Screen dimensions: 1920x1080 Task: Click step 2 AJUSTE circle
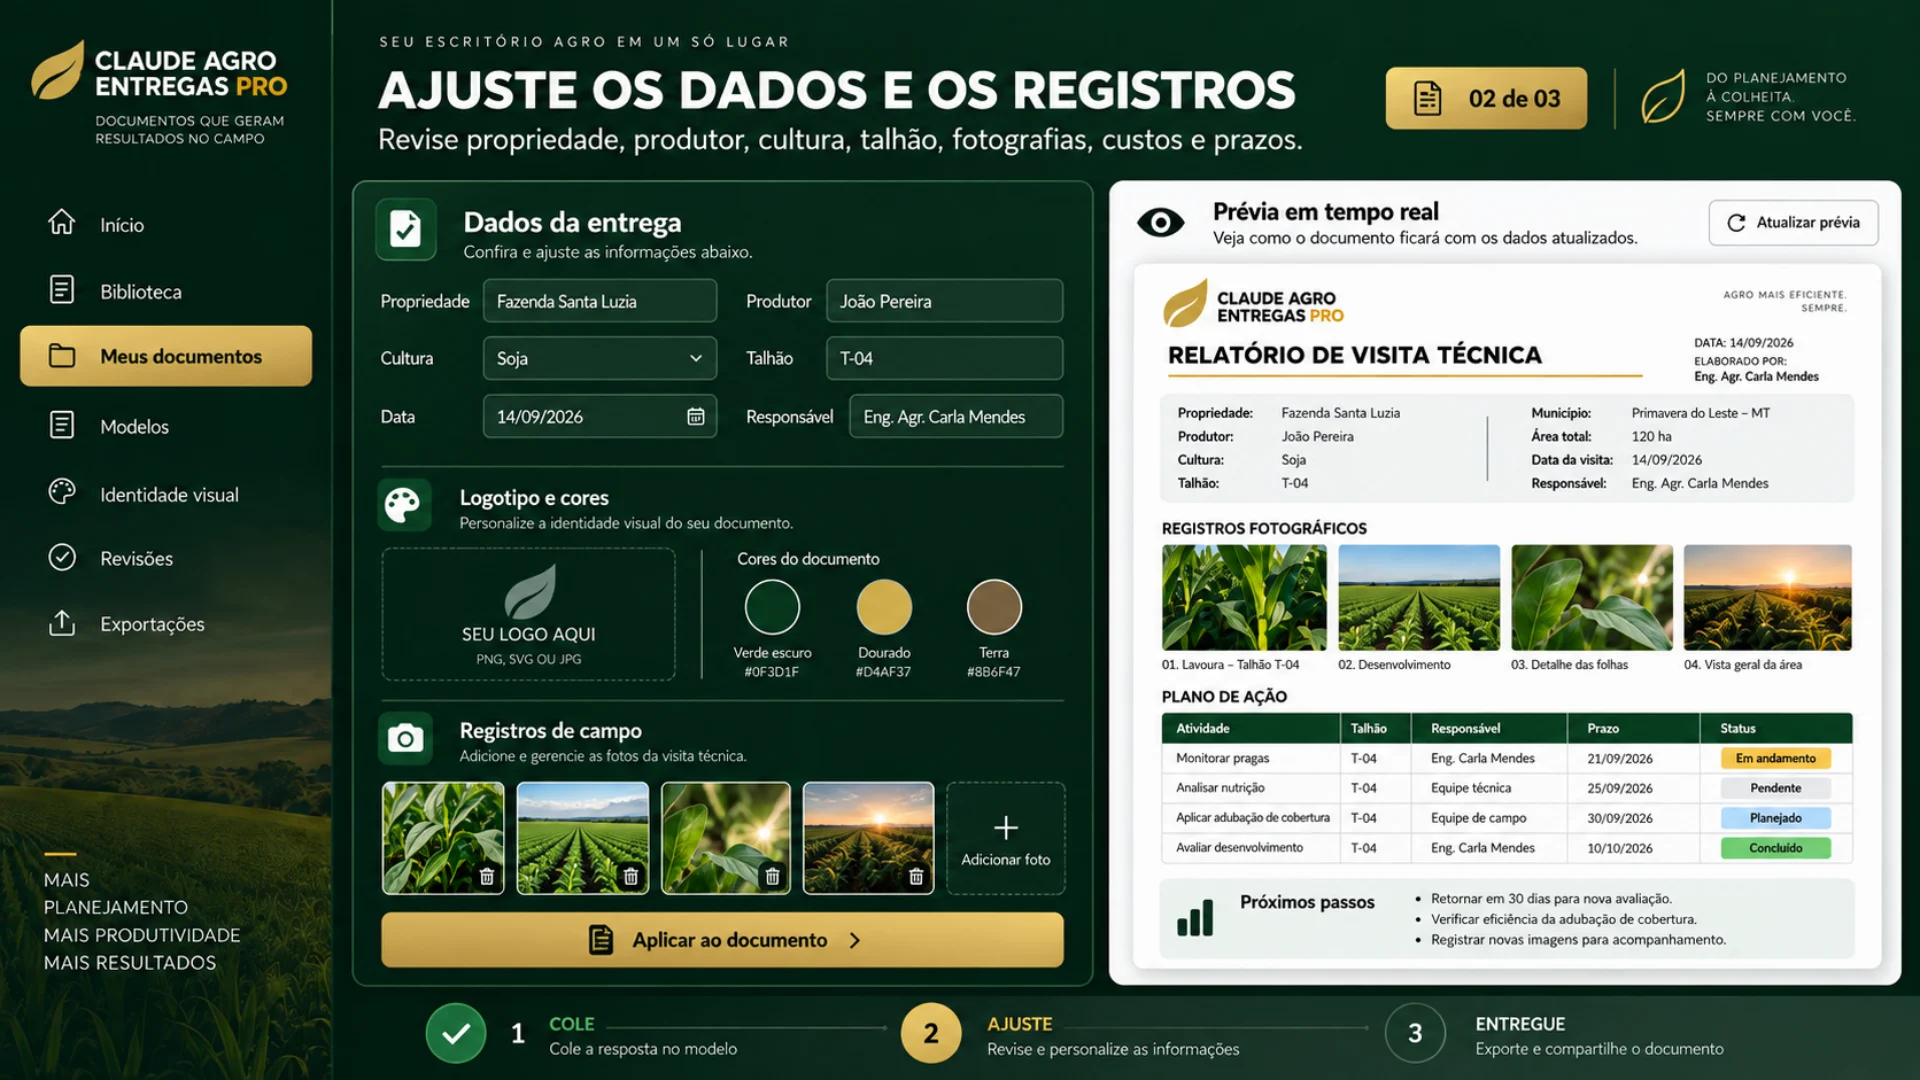pos(930,1033)
